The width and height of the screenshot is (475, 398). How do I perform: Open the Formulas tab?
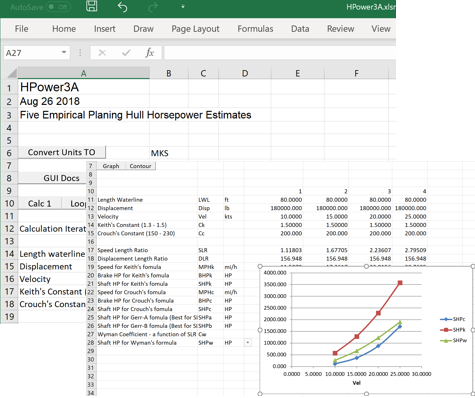[x=255, y=29]
